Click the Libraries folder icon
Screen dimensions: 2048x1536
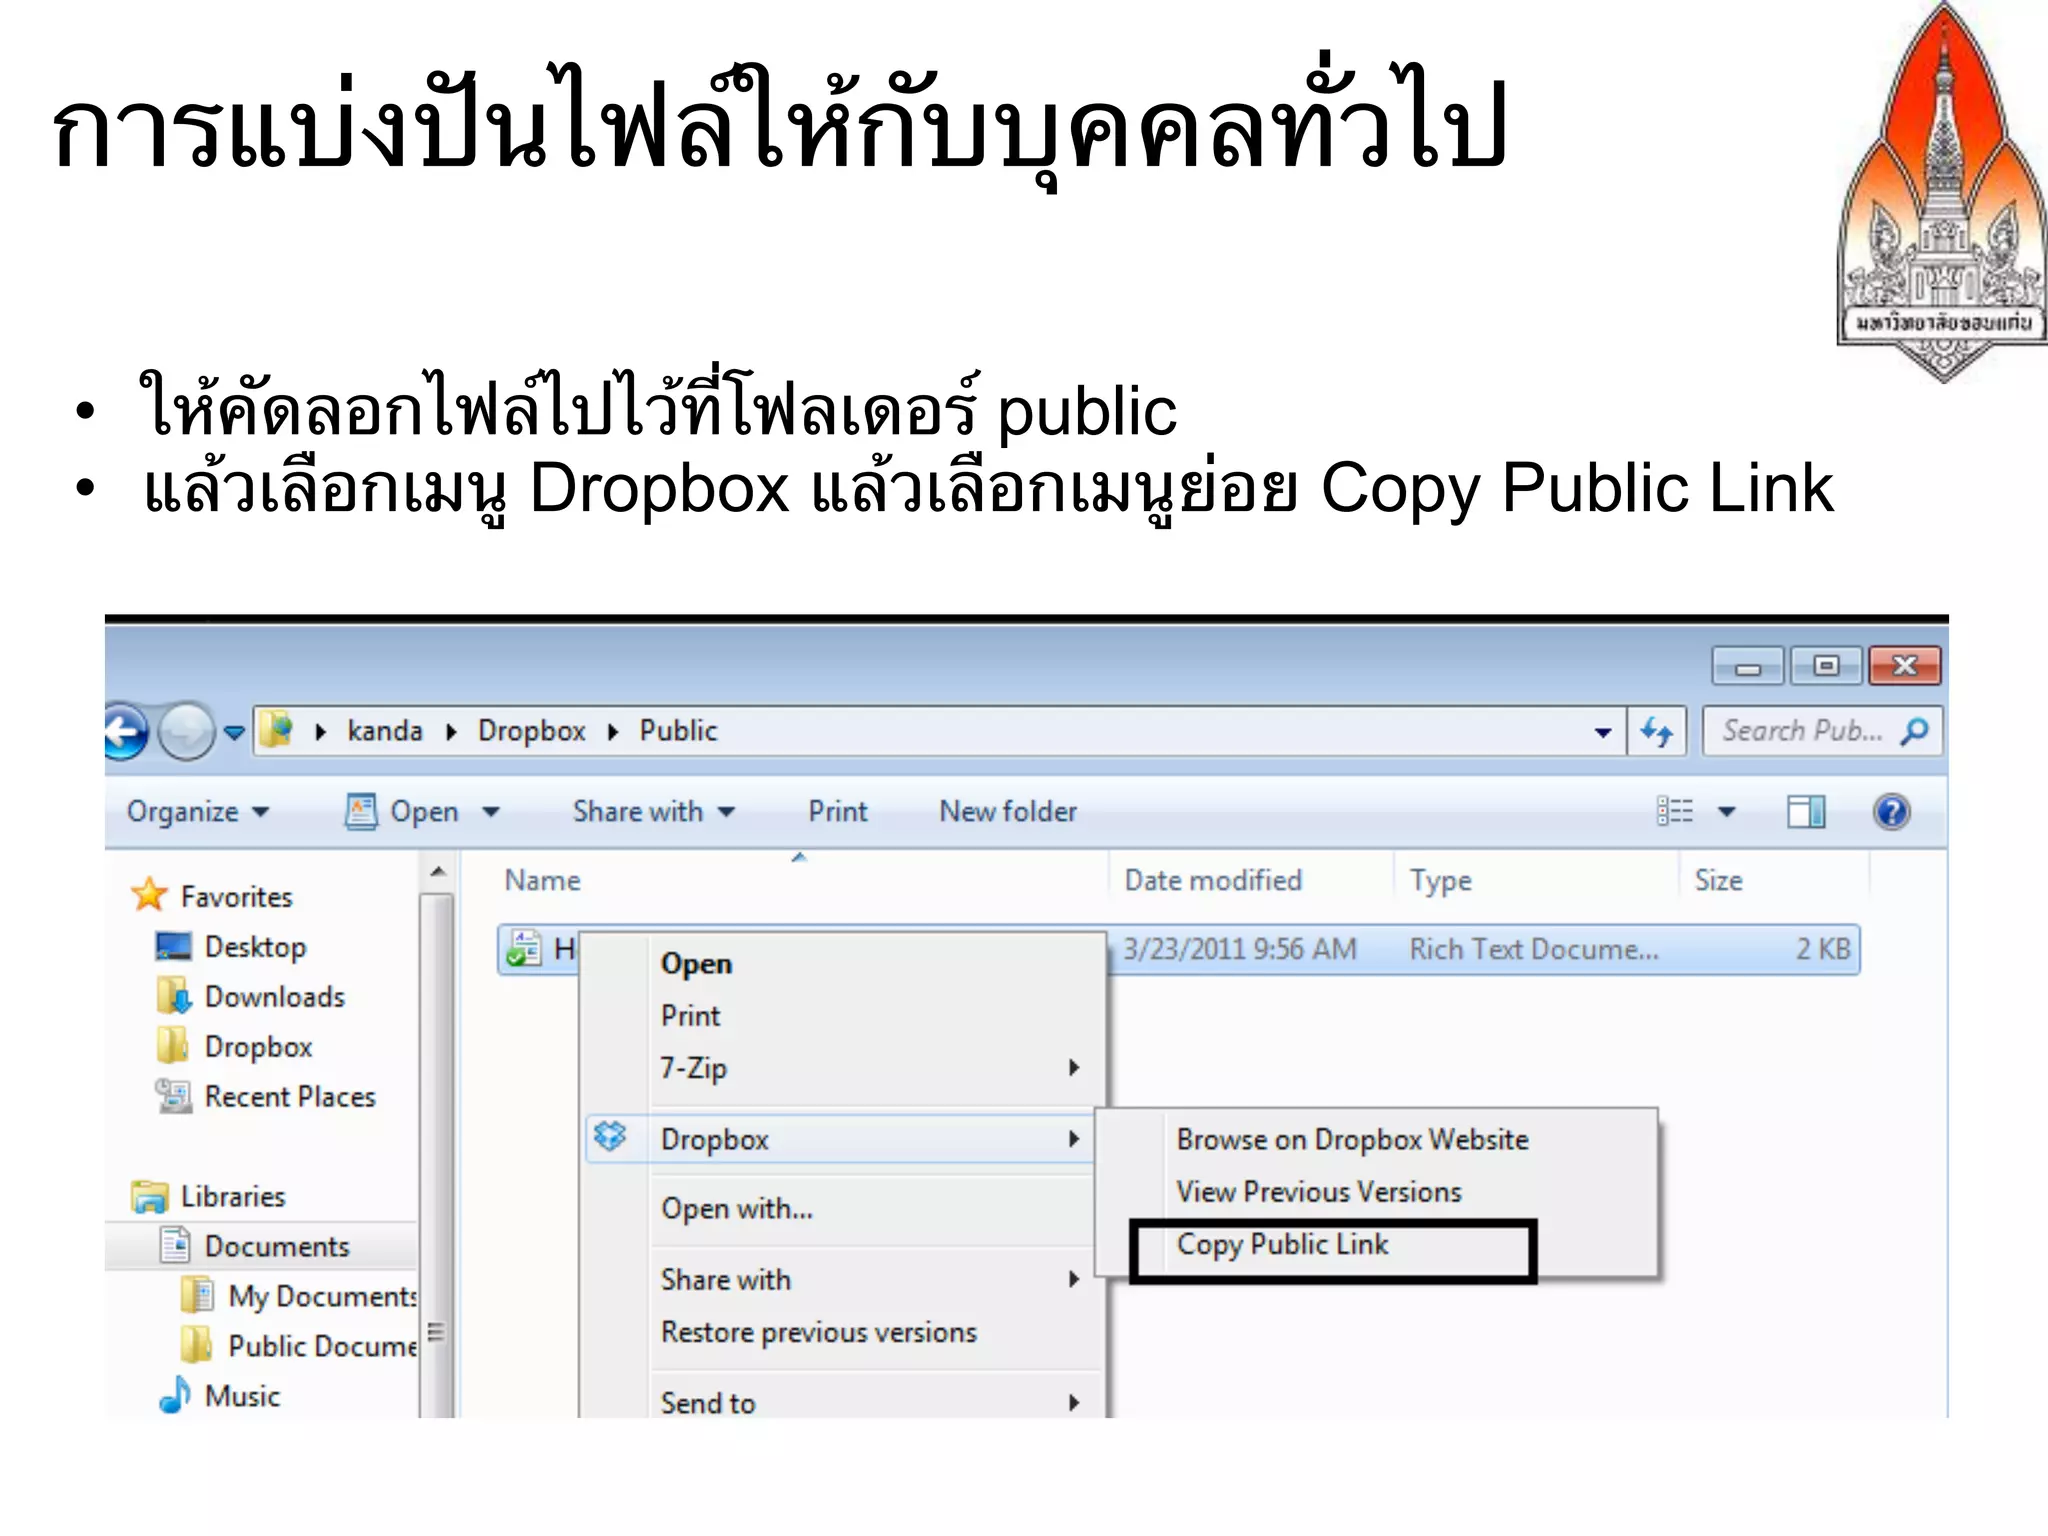[x=149, y=1196]
